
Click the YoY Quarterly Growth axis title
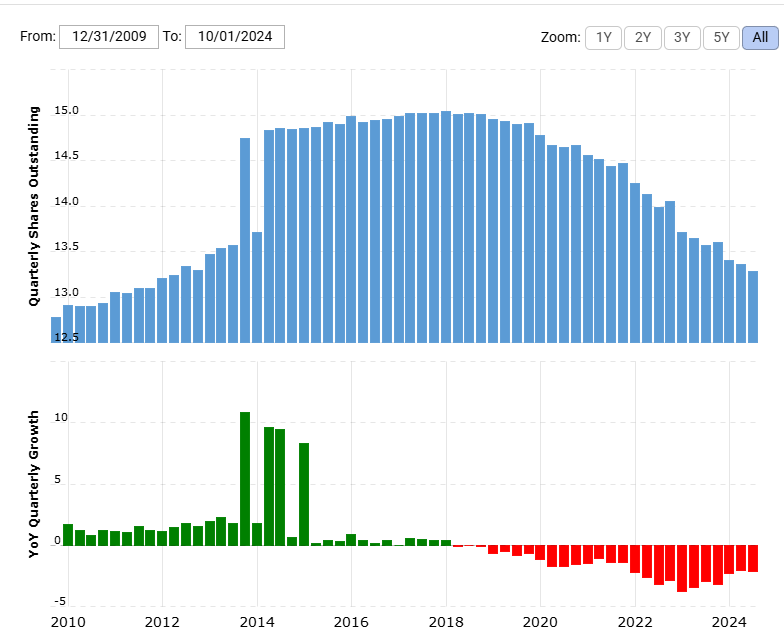tap(34, 484)
